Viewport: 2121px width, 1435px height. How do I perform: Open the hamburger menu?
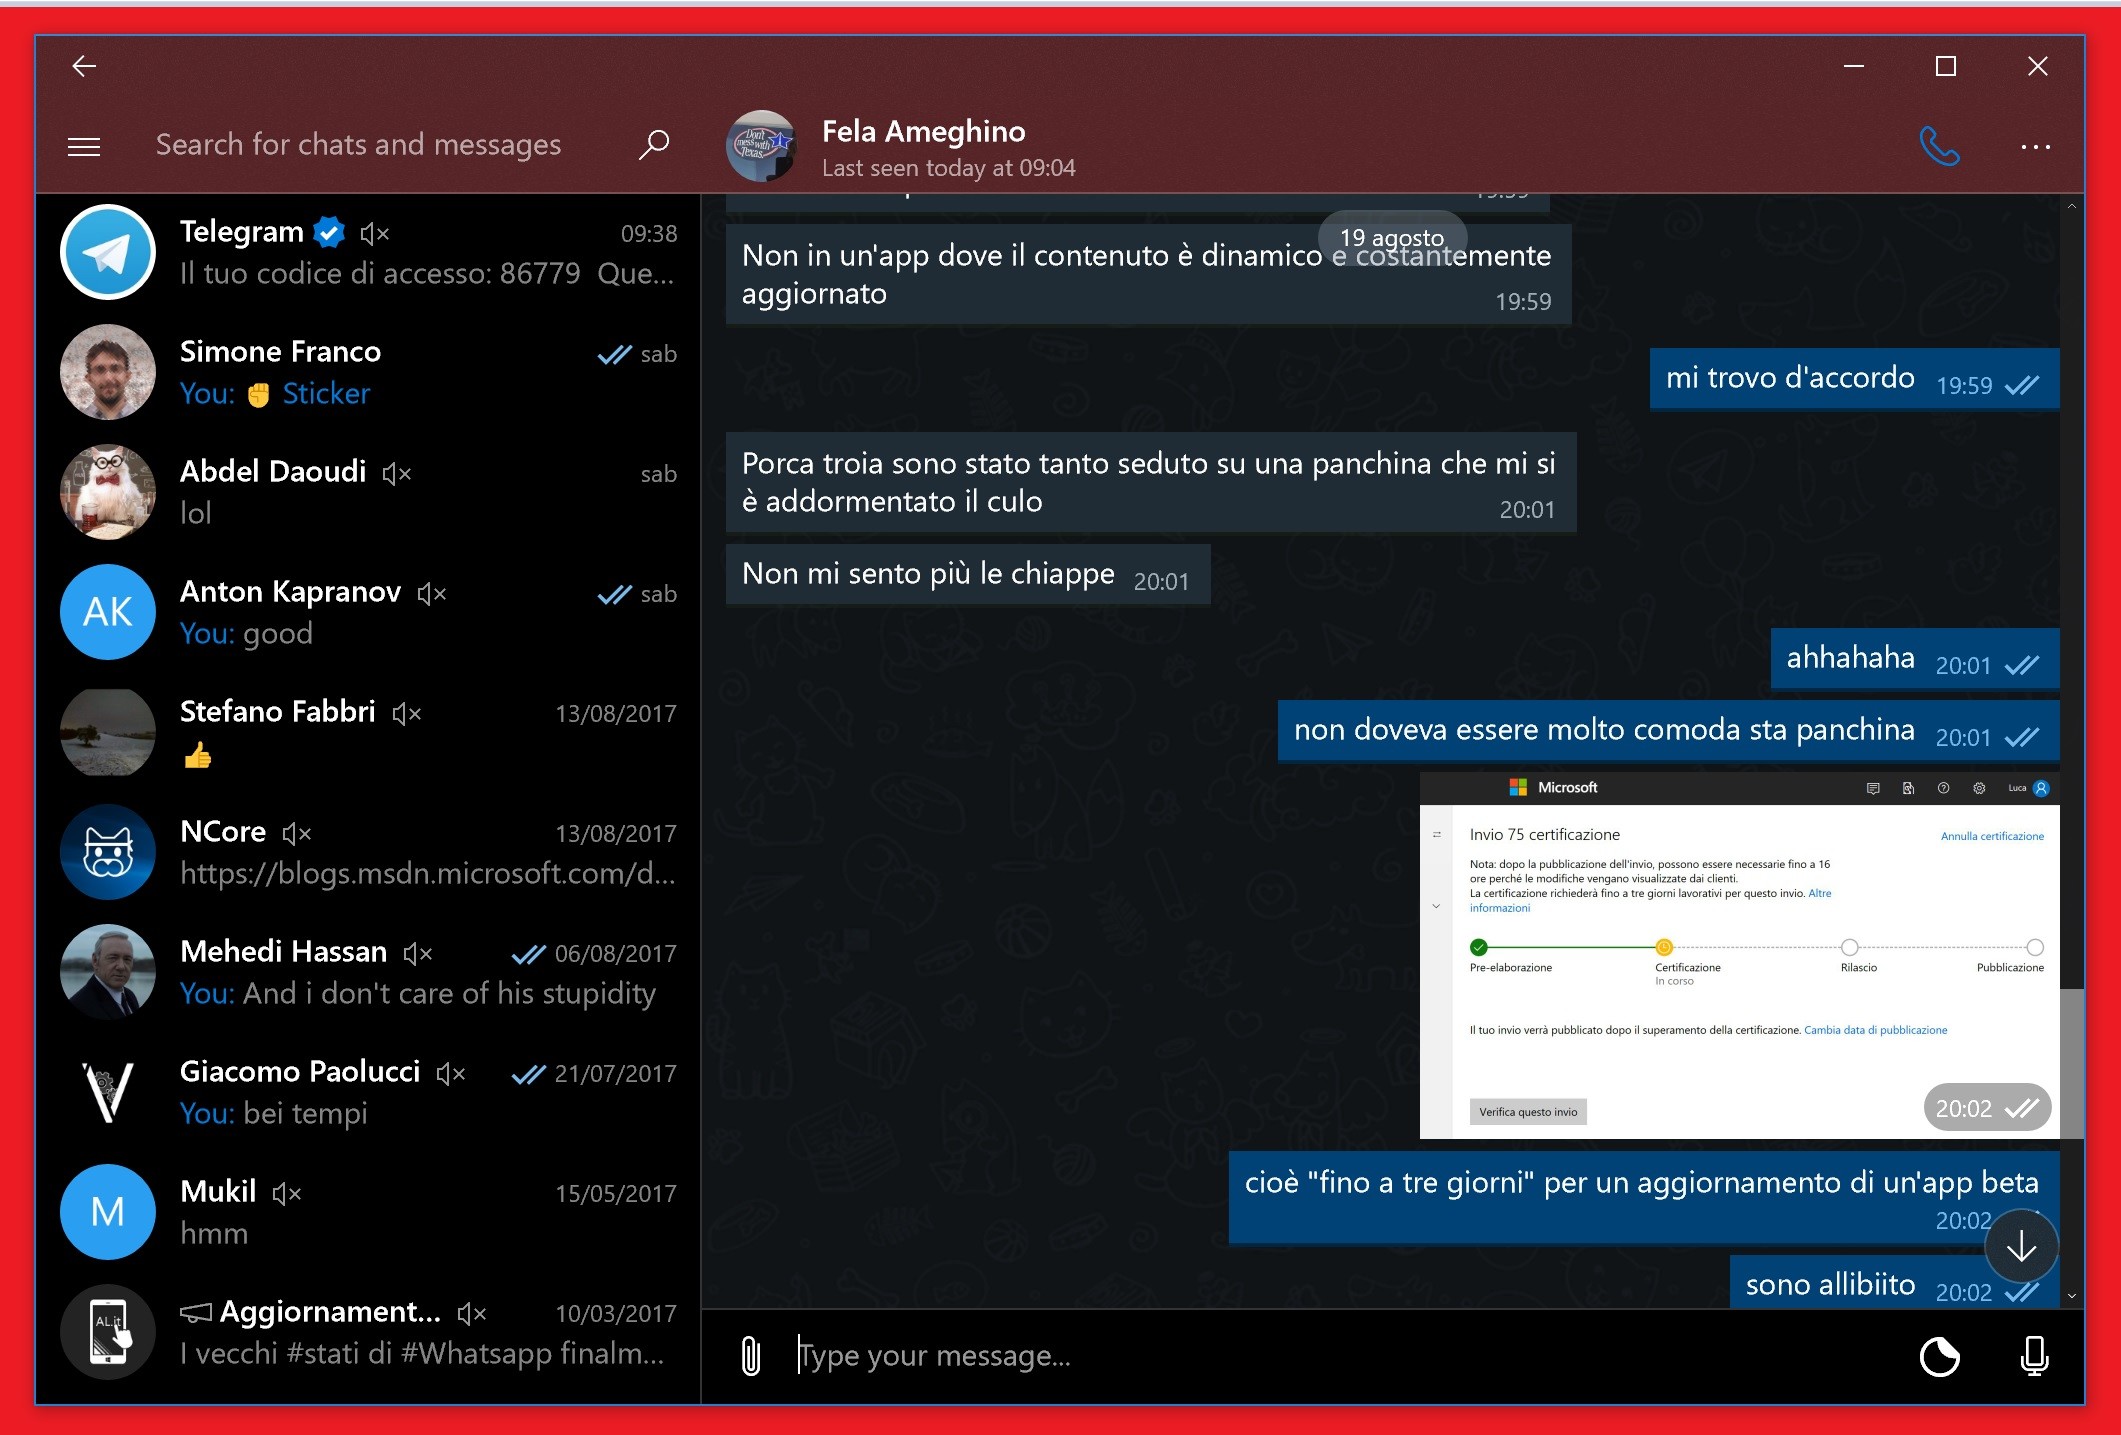84,147
